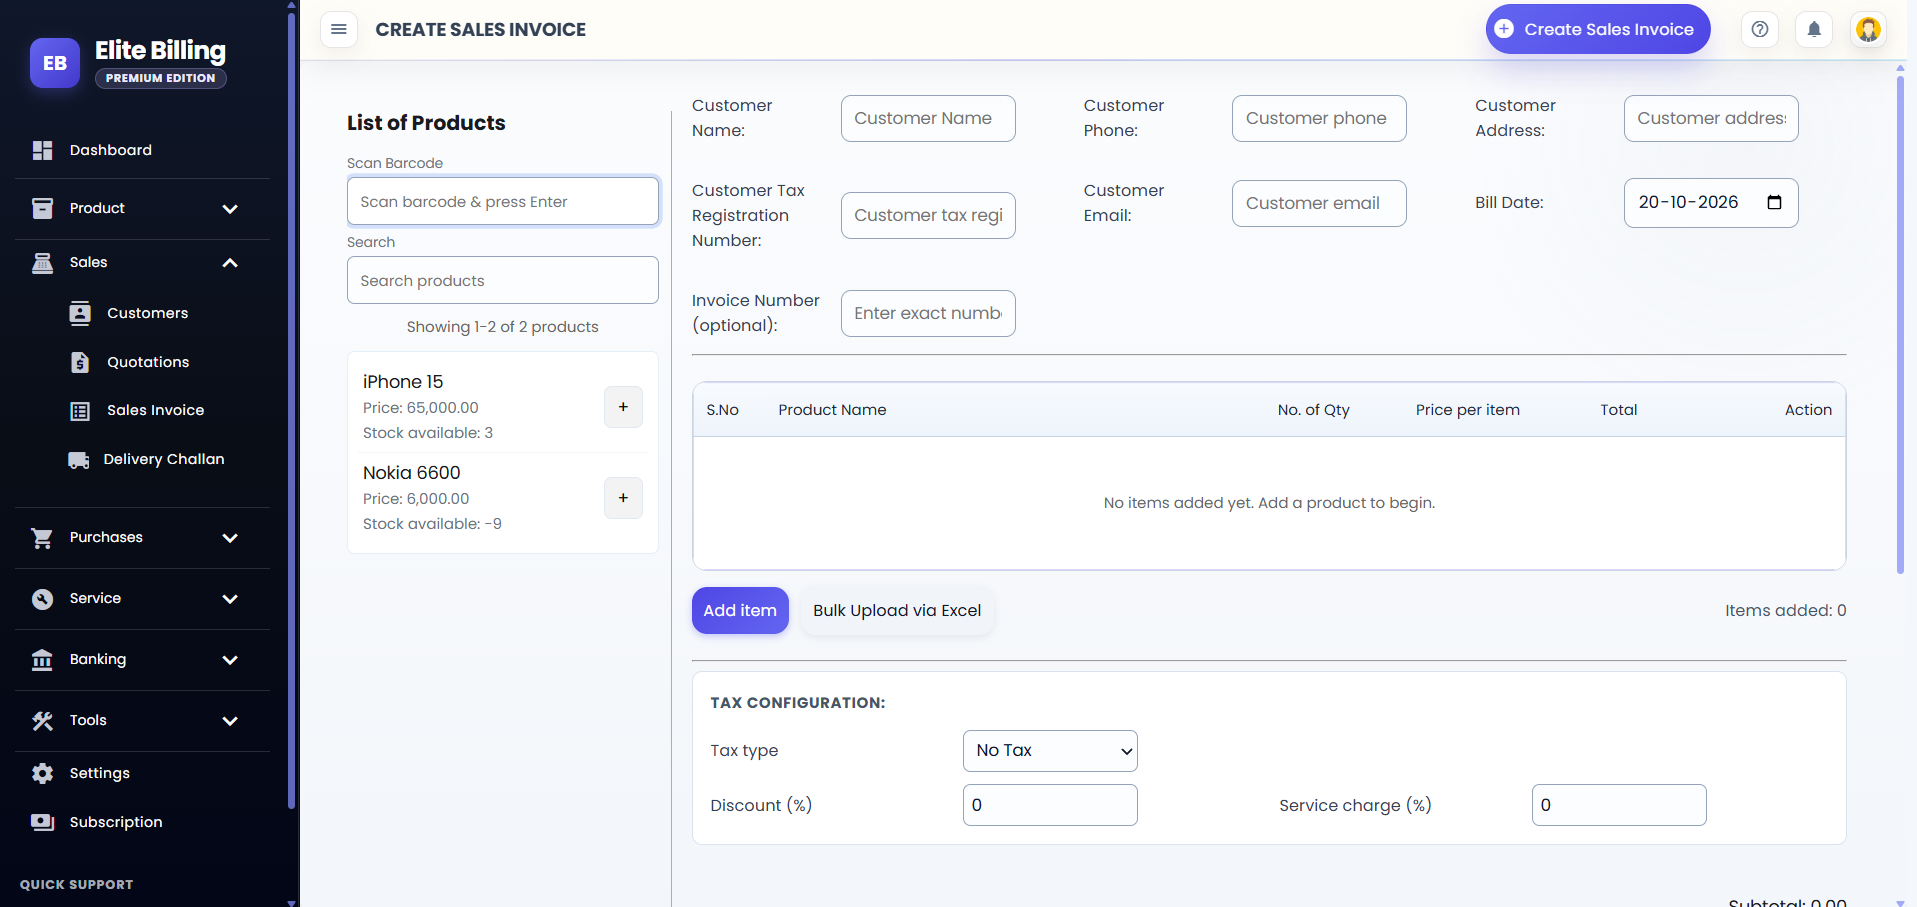The image size is (1917, 907).
Task: Open Delivery Challan from the sidebar
Action: click(x=163, y=459)
